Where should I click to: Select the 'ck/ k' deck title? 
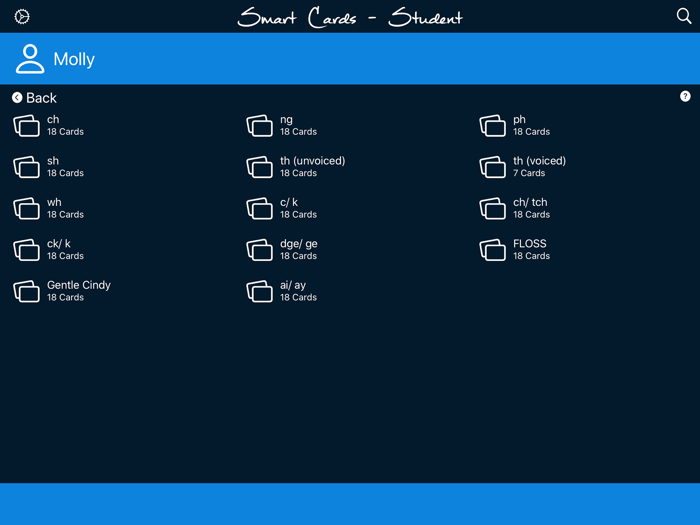coord(58,244)
